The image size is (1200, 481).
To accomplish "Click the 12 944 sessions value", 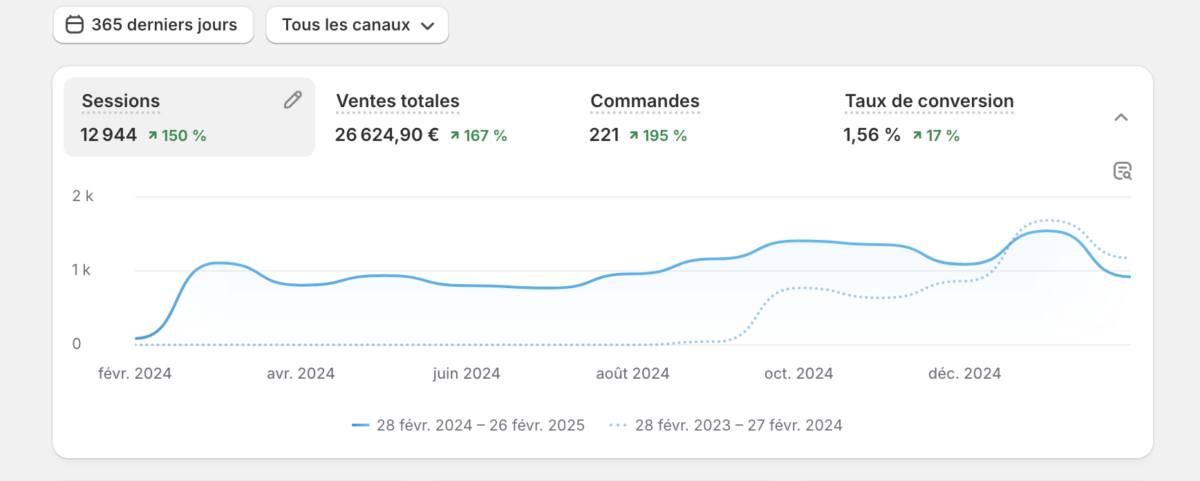I will coord(109,135).
